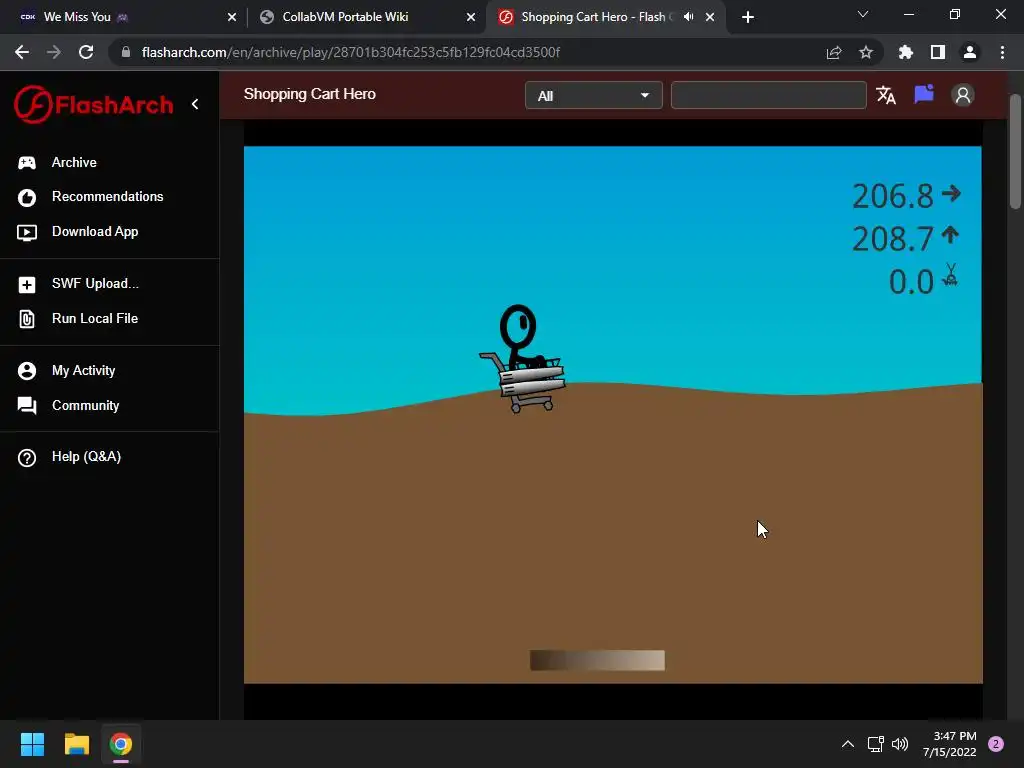Open notifications badge showing 2
This screenshot has width=1024, height=768.
(x=996, y=744)
